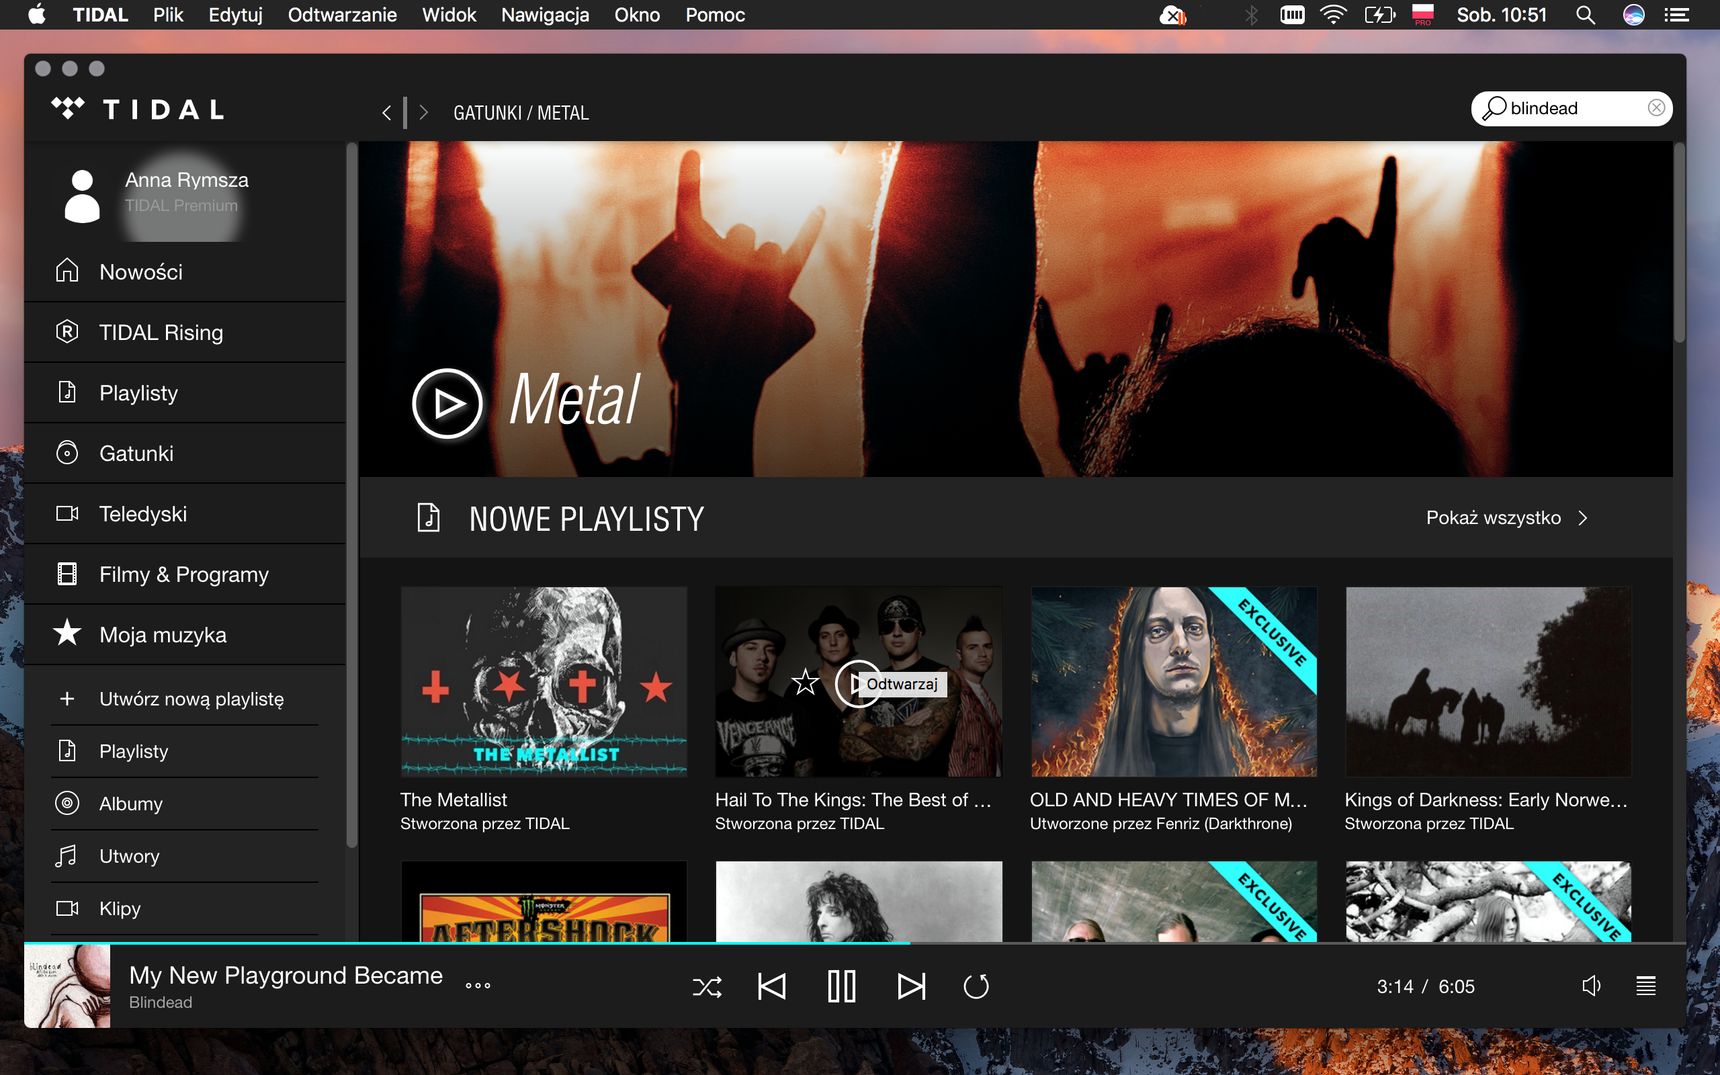Open the Apple menu
The image size is (1720, 1075).
tap(37, 14)
